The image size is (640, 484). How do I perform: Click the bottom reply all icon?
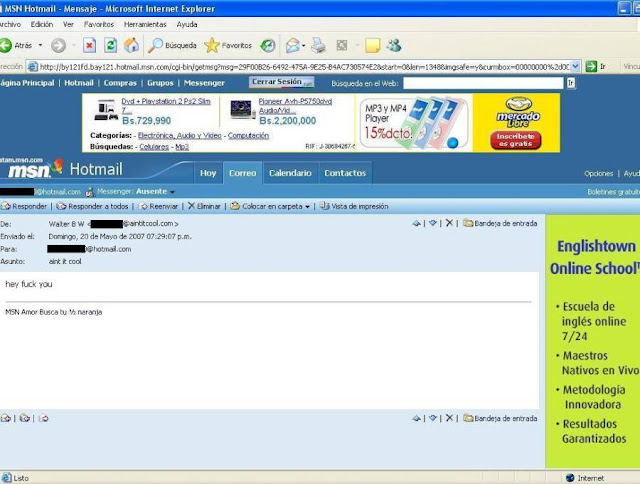click(x=24, y=418)
